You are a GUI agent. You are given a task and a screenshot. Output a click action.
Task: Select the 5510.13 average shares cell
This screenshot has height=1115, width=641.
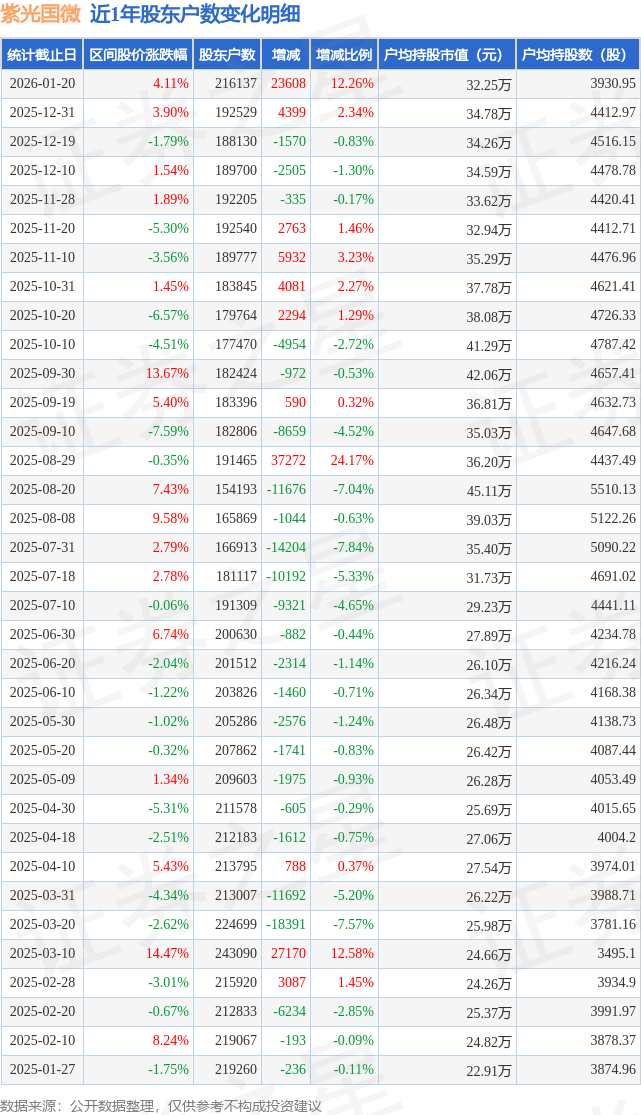coord(613,490)
